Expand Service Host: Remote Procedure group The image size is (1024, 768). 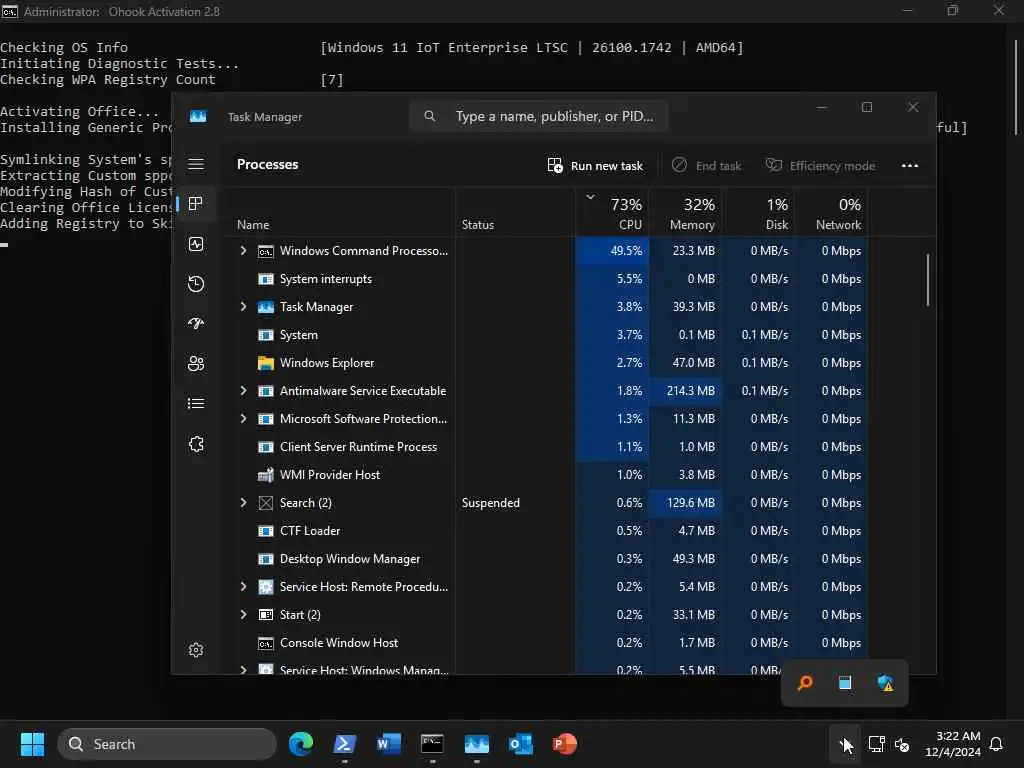tap(244, 586)
